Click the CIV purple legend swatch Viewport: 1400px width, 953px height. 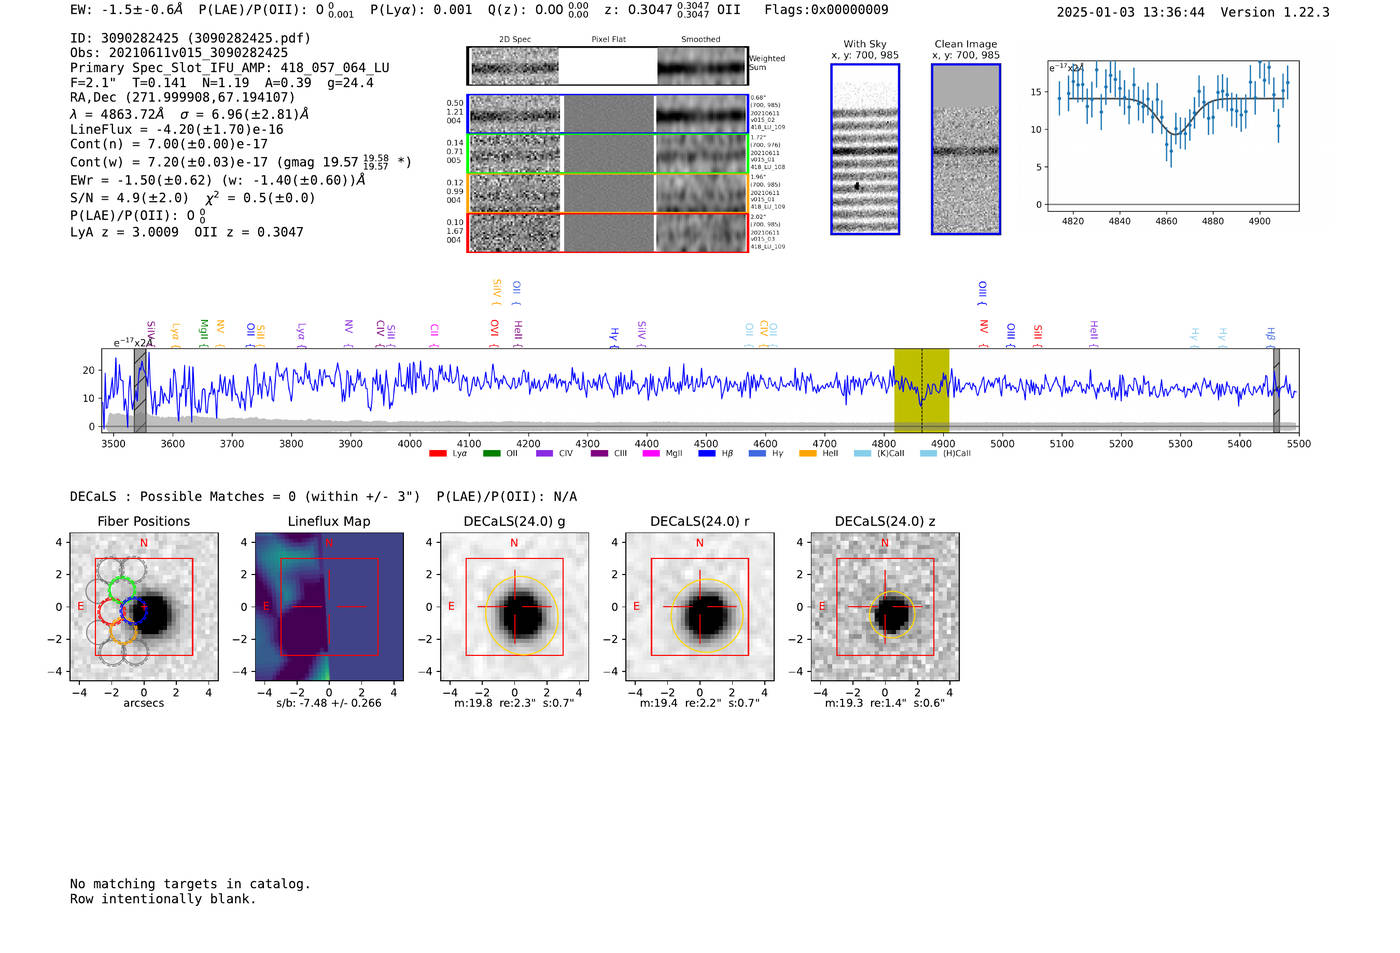click(x=544, y=454)
